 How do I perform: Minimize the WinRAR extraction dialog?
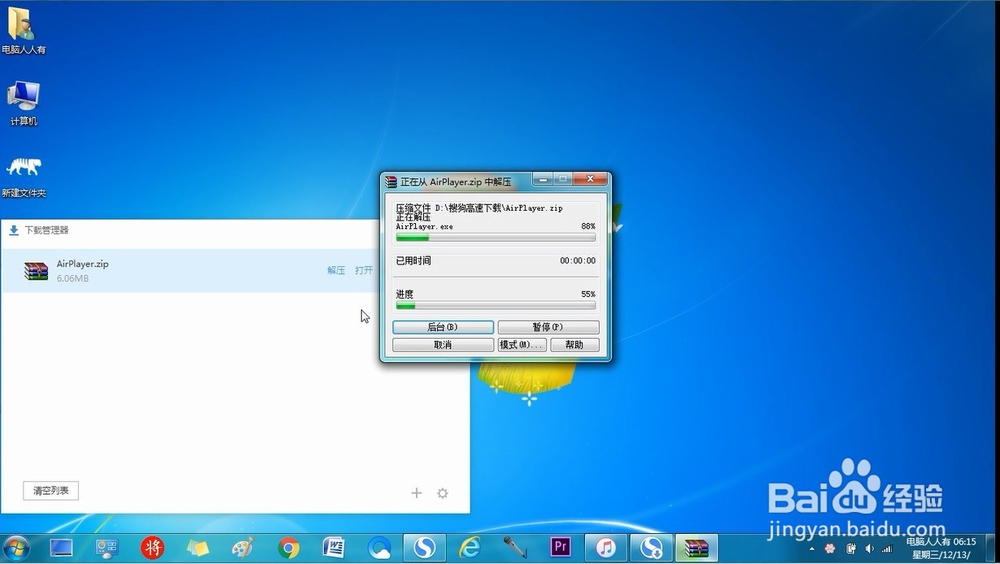tap(543, 180)
